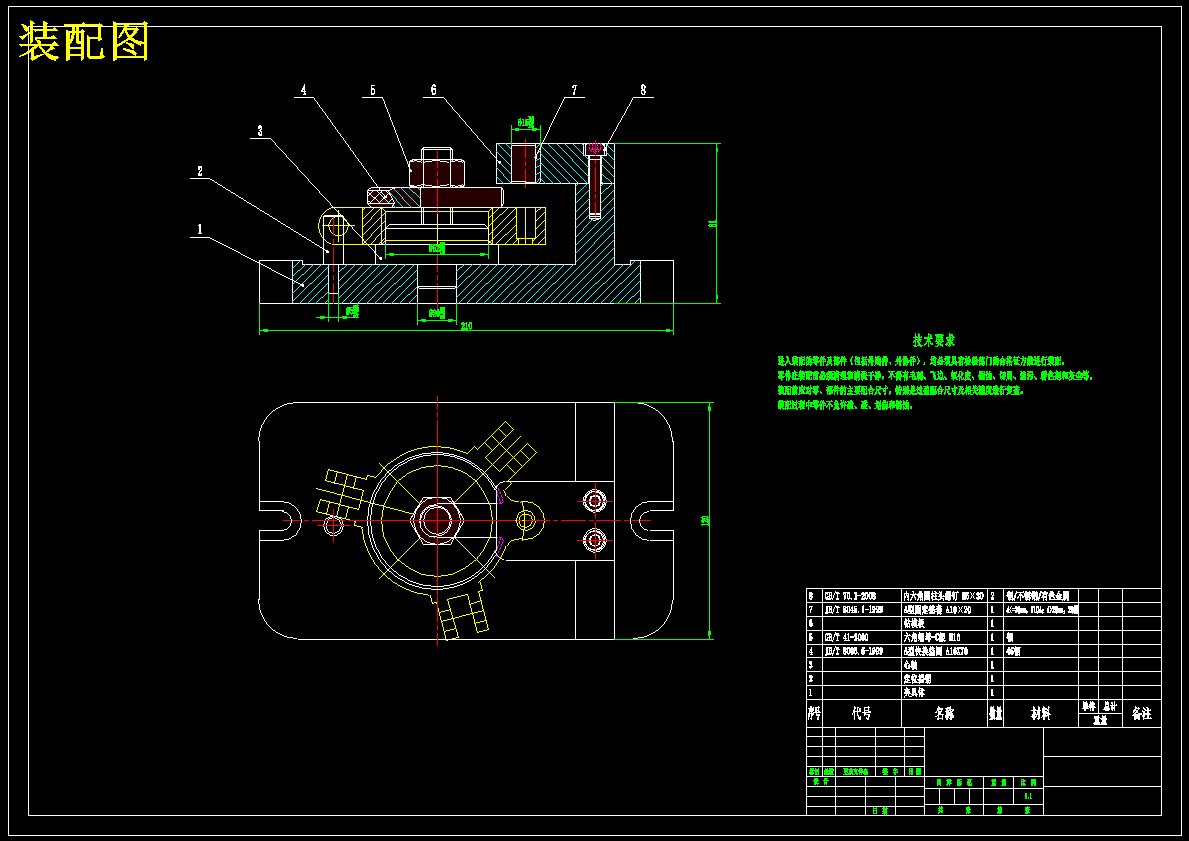Viewport: 1189px width, 841px height.
Task: Select the 夹具体 name cell
Action: 944,693
